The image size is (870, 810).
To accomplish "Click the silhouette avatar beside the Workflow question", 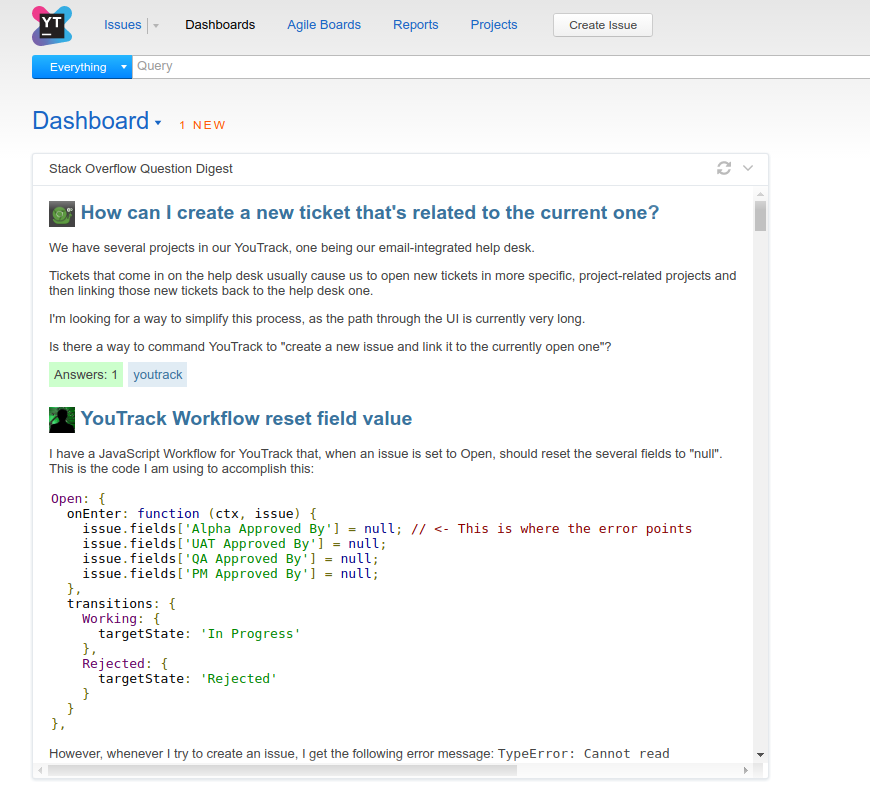I will pos(62,420).
